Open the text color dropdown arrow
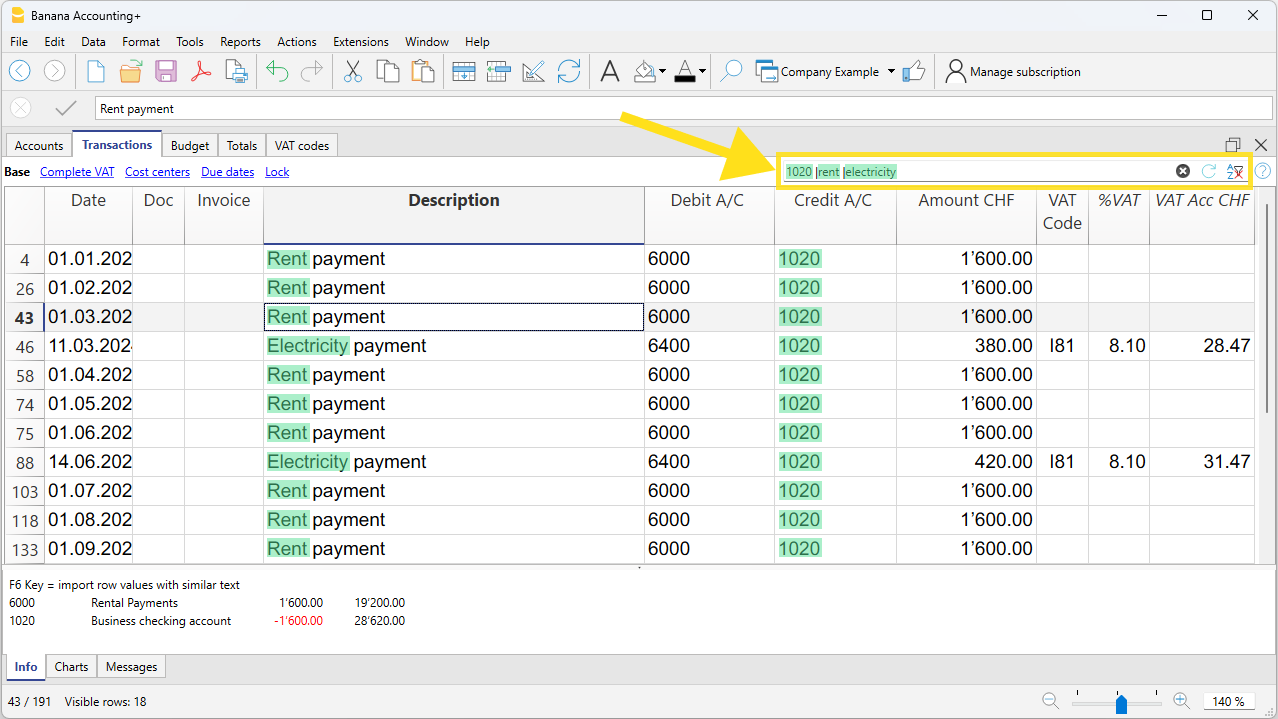Screen dimensions: 1278x719 702,72
